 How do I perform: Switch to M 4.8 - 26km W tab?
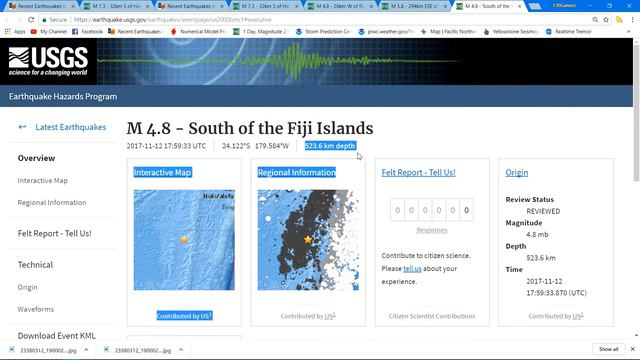[339, 6]
